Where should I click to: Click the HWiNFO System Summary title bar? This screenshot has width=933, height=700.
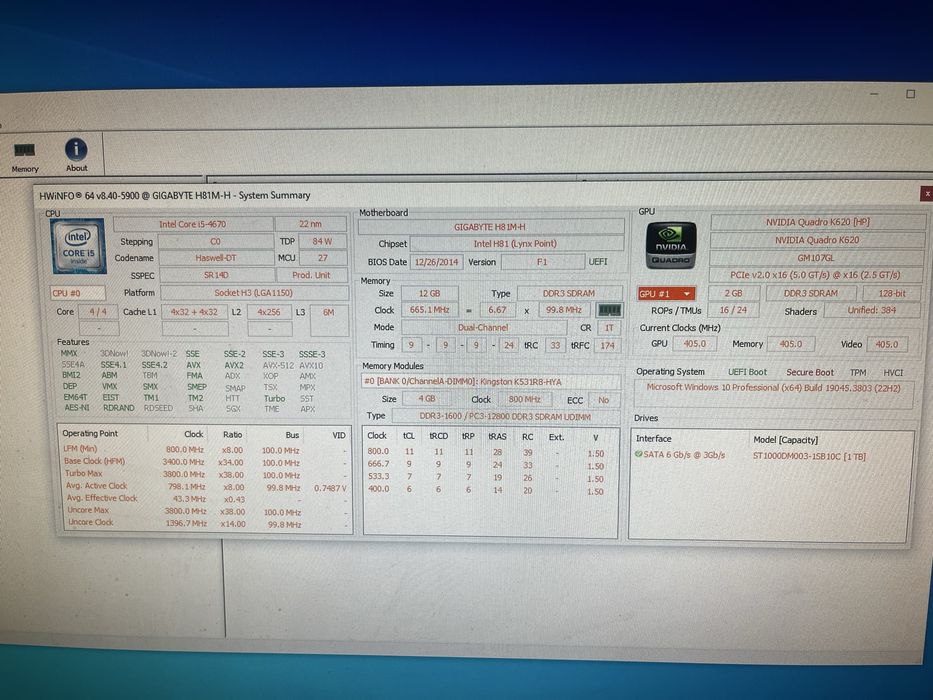[x=476, y=195]
